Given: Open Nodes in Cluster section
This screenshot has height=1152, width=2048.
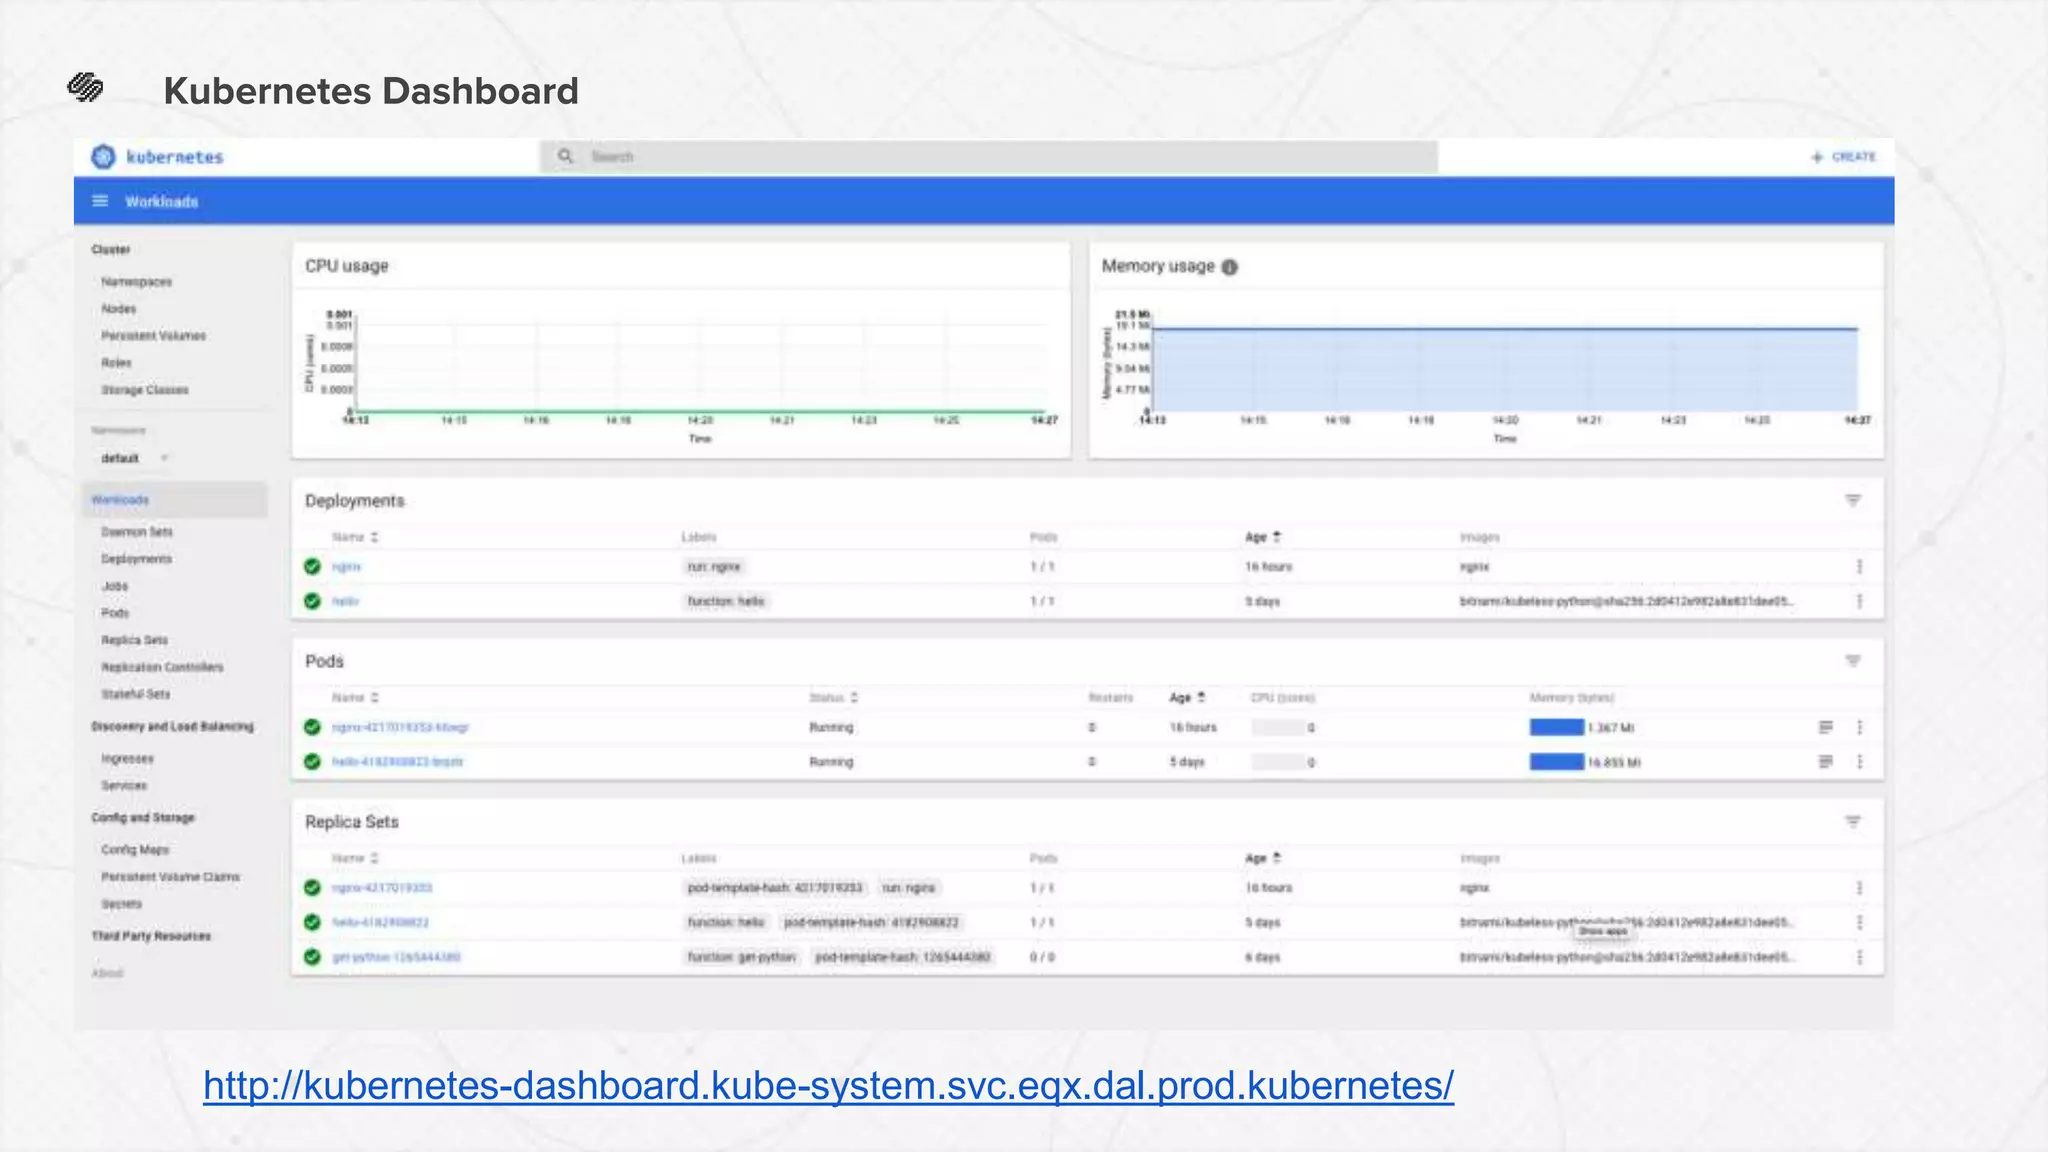Looking at the screenshot, I should [118, 309].
